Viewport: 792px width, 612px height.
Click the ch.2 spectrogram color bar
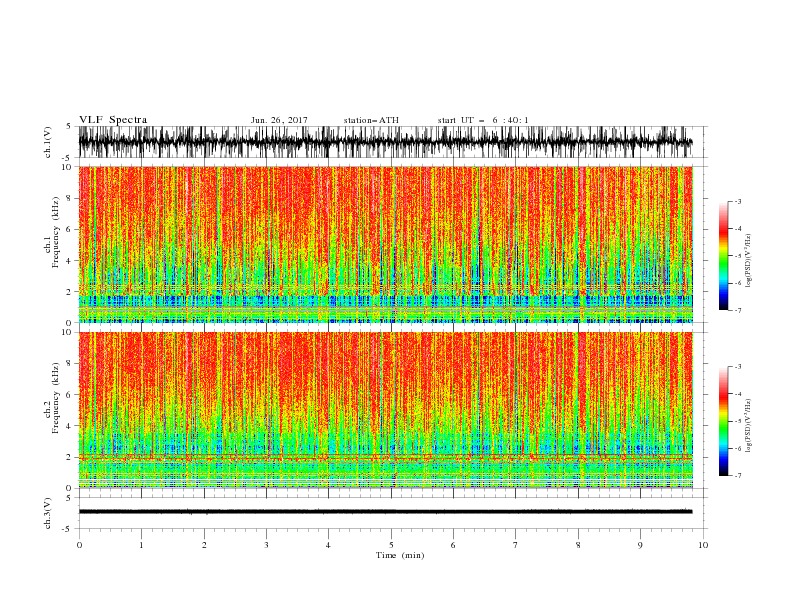click(724, 421)
